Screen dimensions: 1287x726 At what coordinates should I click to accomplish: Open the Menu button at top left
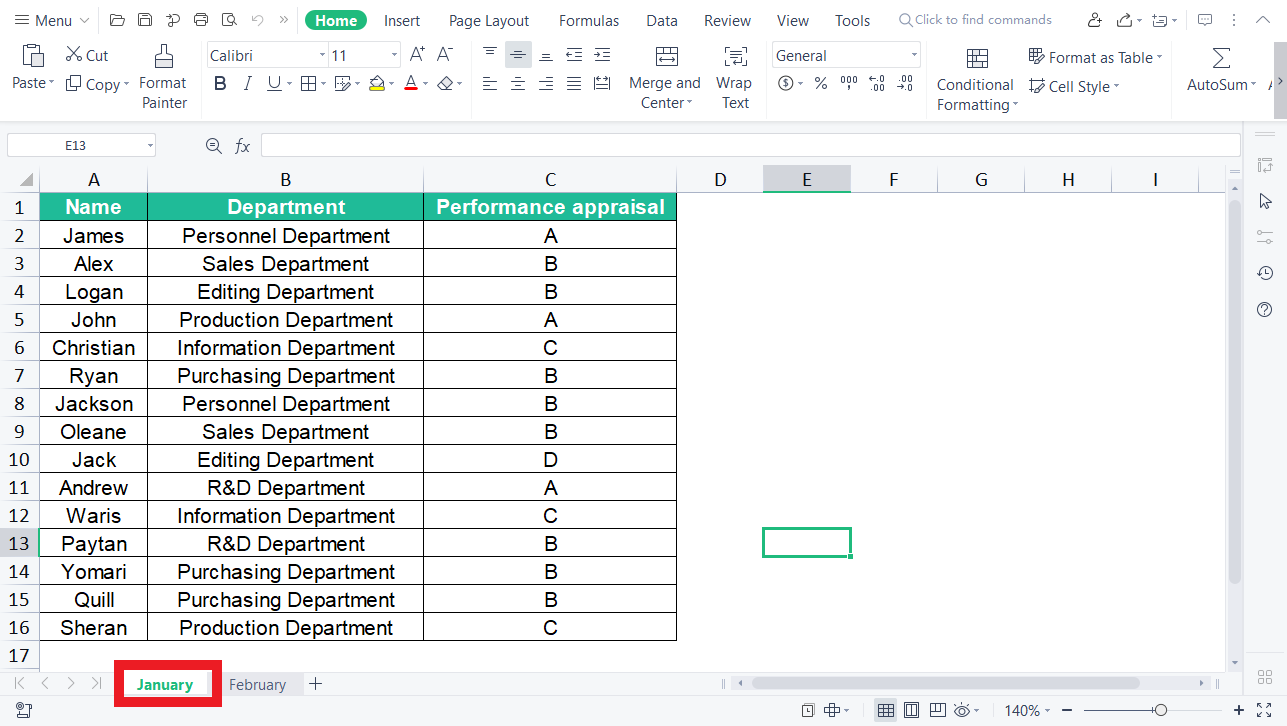pos(51,20)
